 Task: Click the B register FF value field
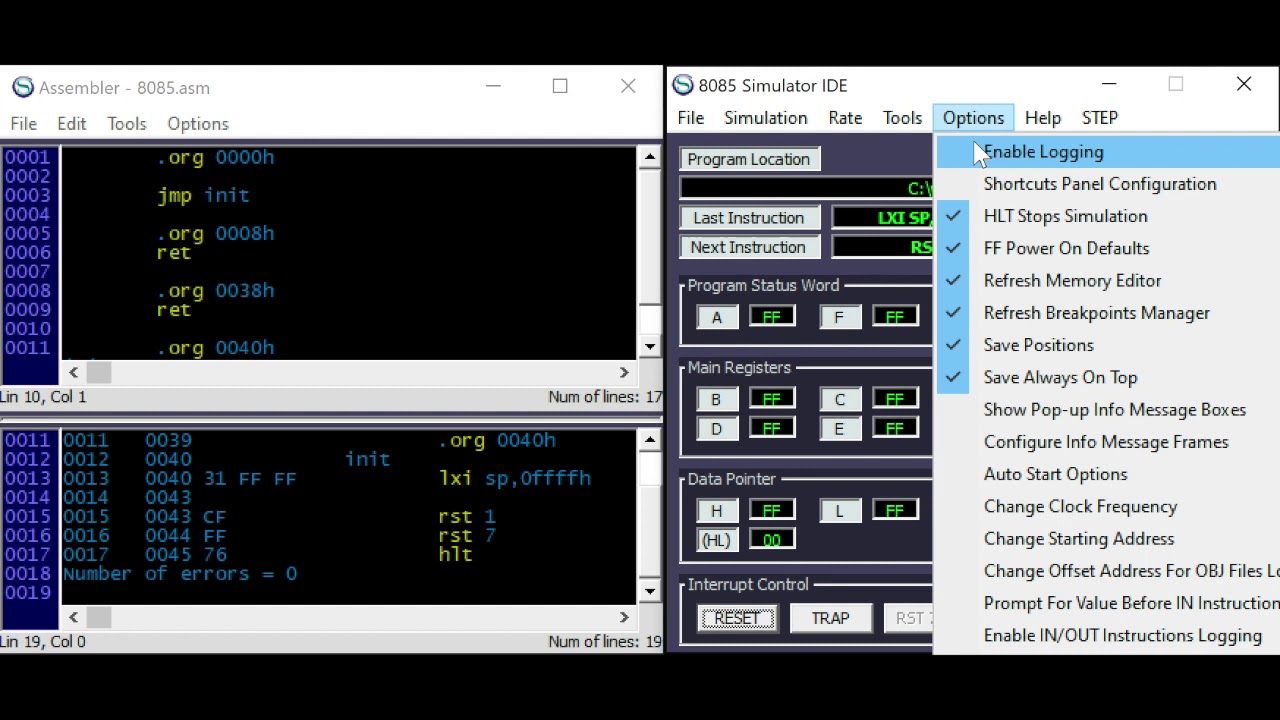pyautogui.click(x=772, y=400)
